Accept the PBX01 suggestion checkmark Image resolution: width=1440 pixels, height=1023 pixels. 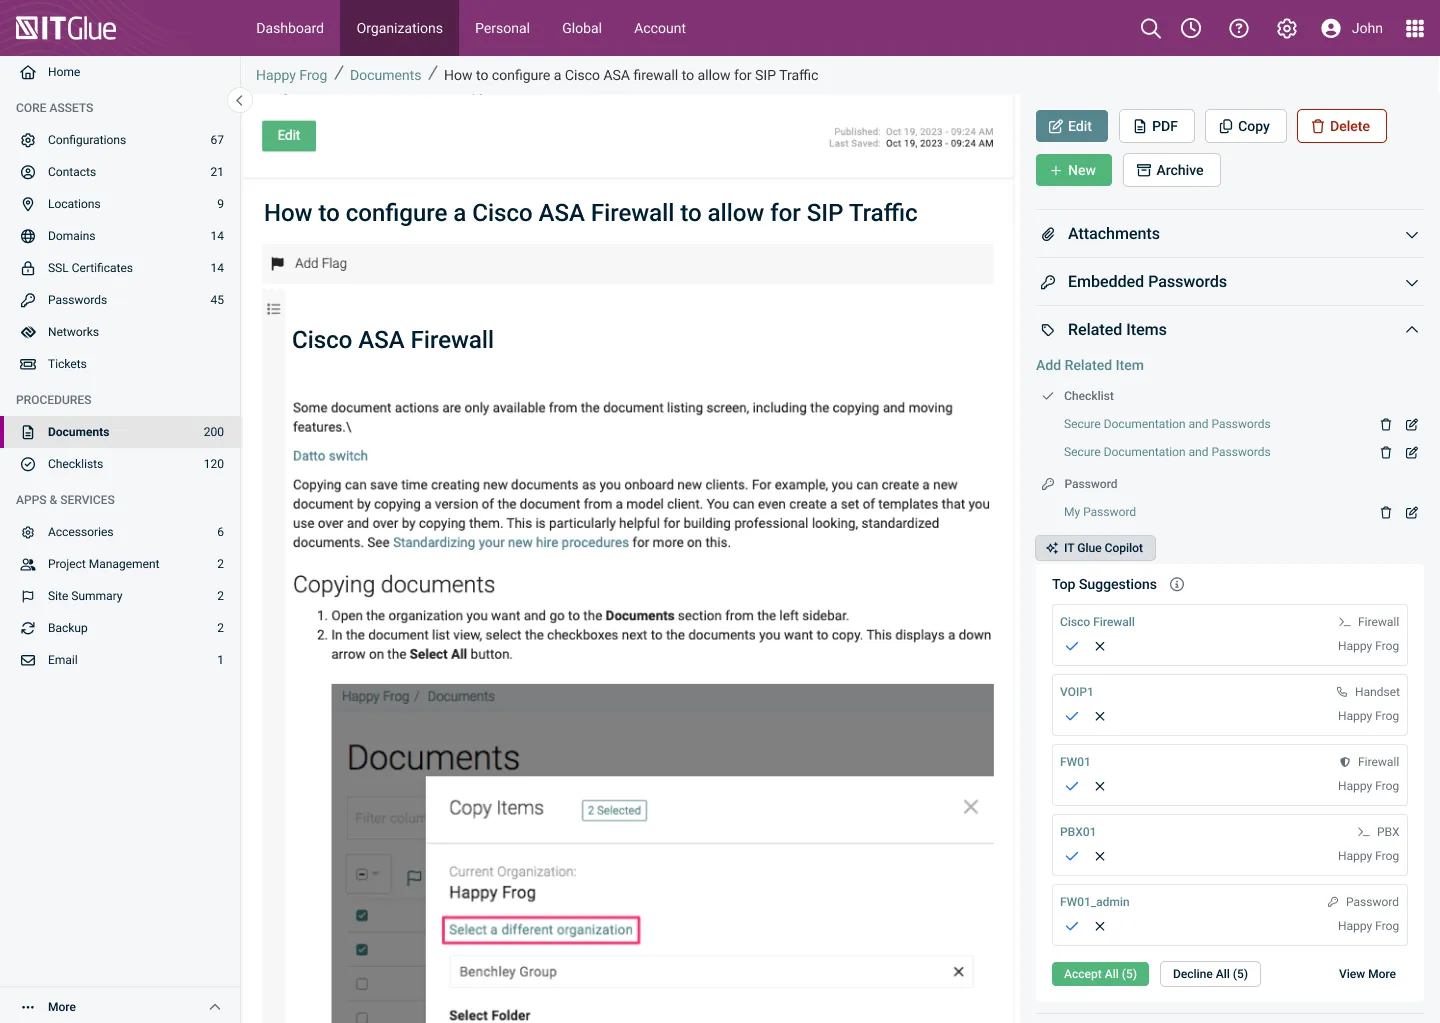click(x=1072, y=857)
